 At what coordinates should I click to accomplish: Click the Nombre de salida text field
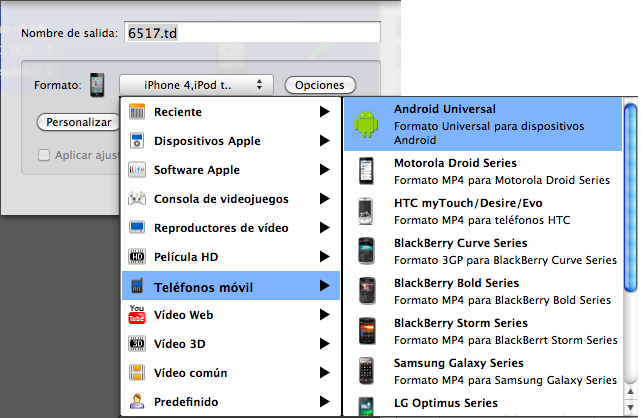pyautogui.click(x=252, y=33)
